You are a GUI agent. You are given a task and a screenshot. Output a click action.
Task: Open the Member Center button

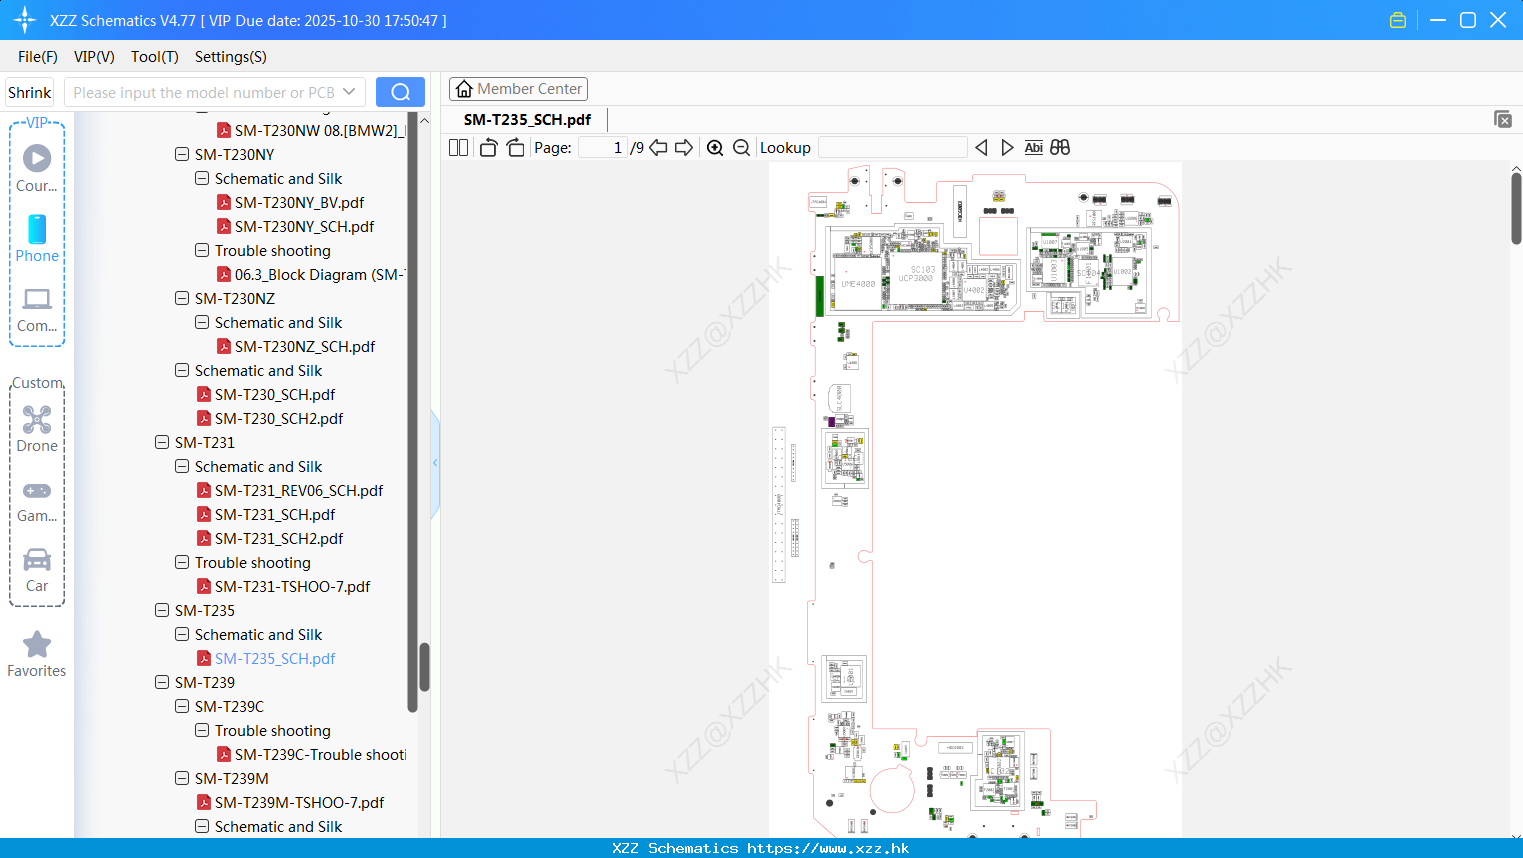pyautogui.click(x=518, y=89)
